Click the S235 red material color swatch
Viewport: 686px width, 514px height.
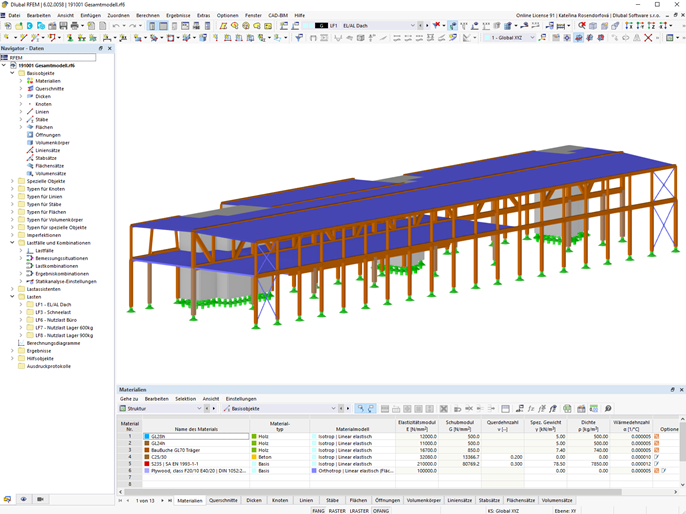pos(147,464)
